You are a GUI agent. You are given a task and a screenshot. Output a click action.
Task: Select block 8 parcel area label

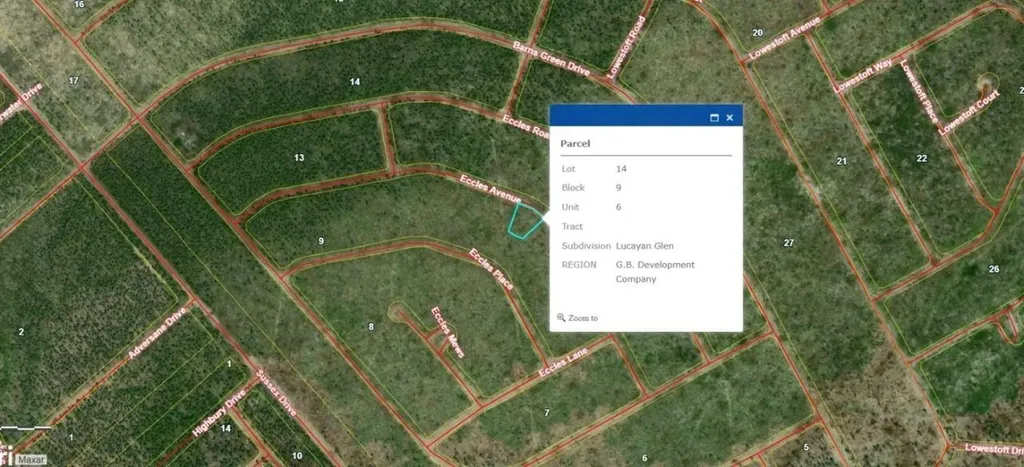point(371,326)
